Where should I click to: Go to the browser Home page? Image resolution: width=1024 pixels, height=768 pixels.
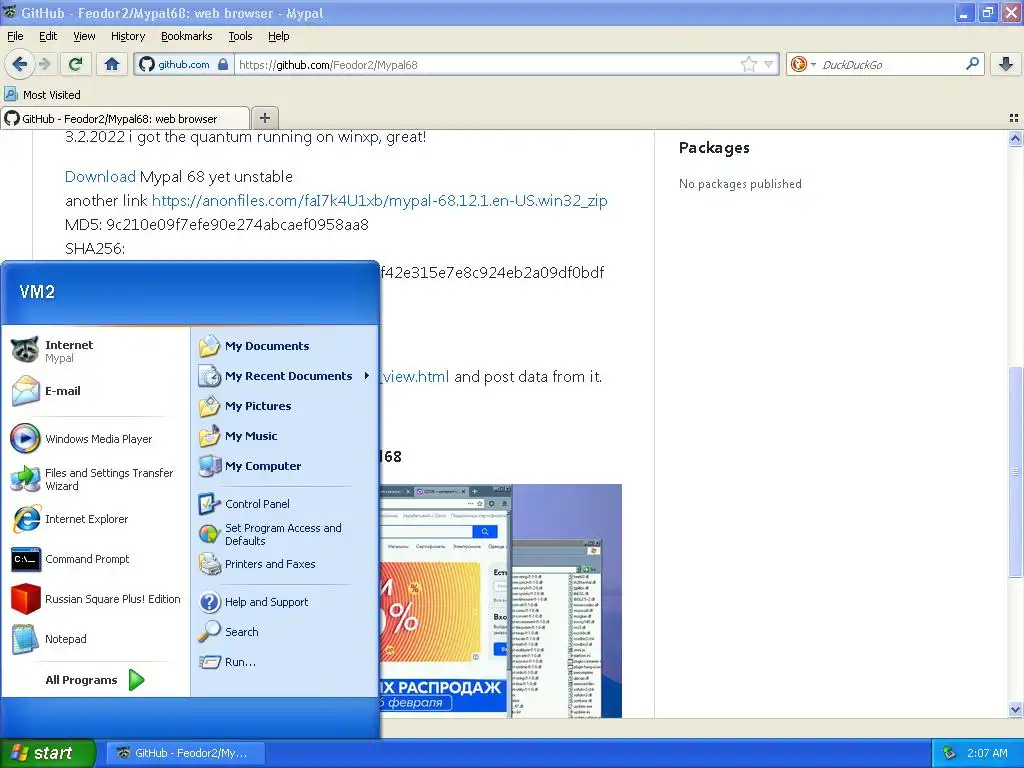(x=112, y=64)
